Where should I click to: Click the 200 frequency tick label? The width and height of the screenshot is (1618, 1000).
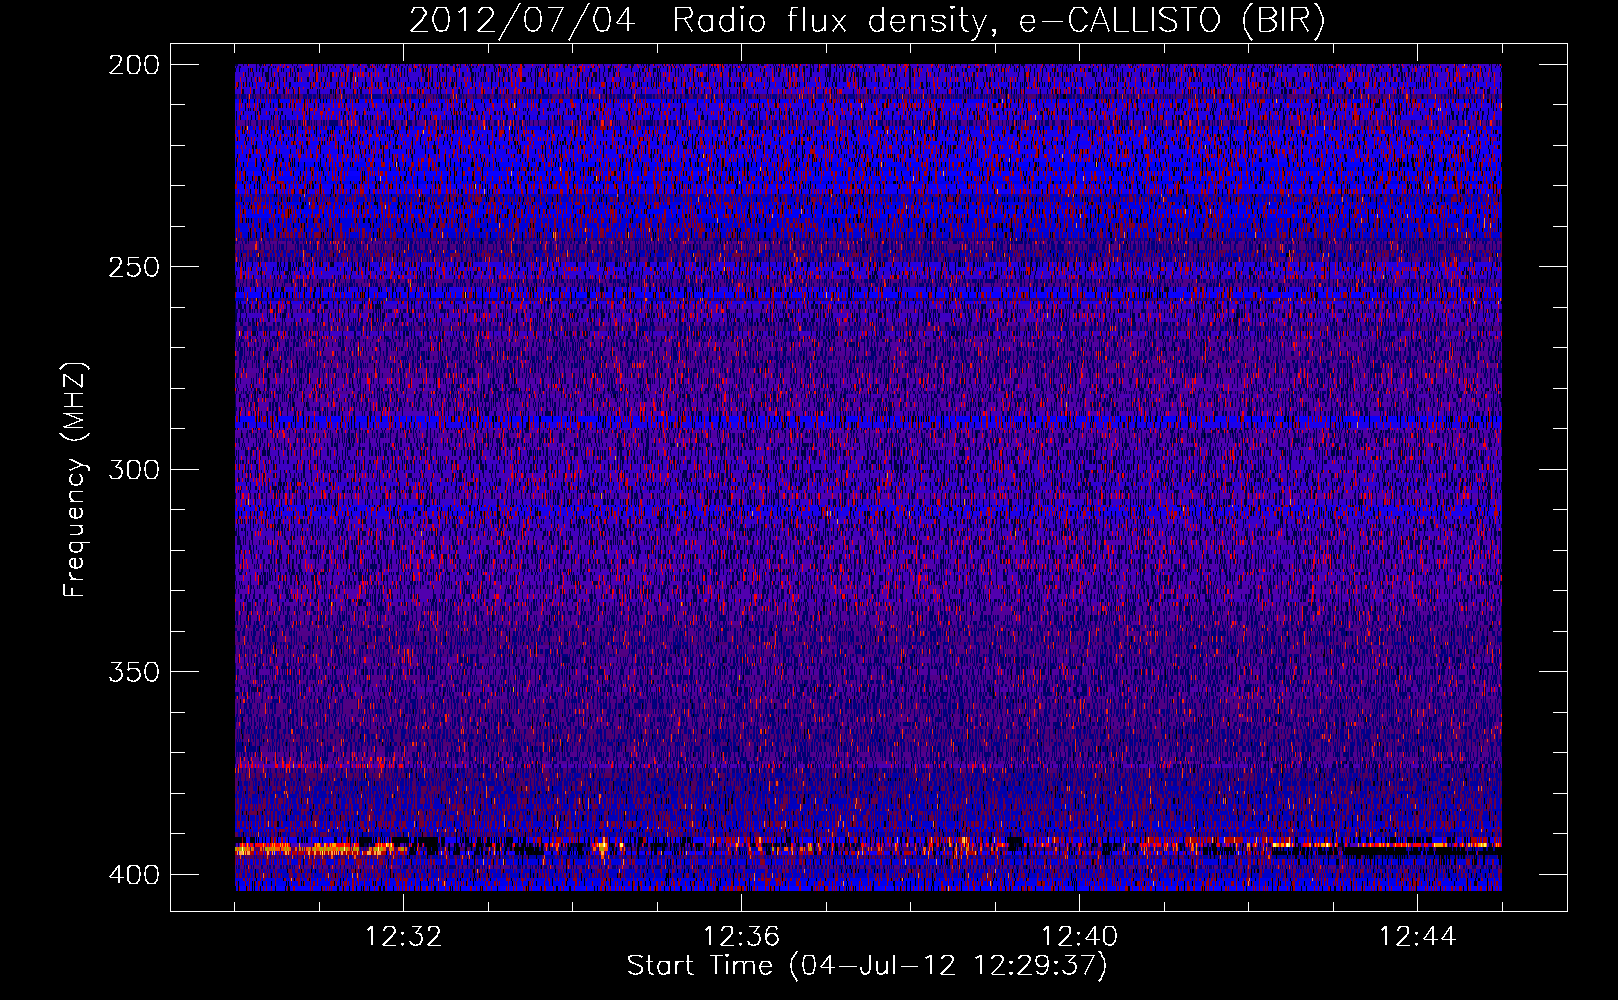[133, 65]
